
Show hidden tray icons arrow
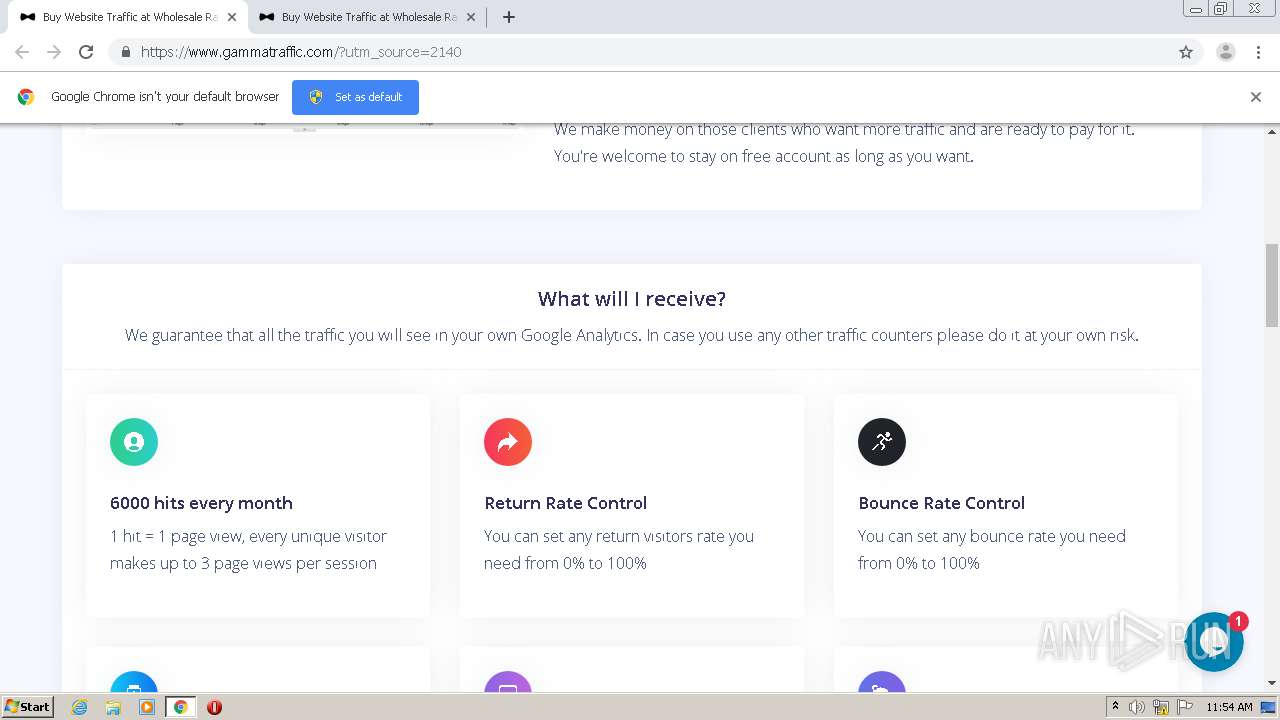coord(1115,707)
